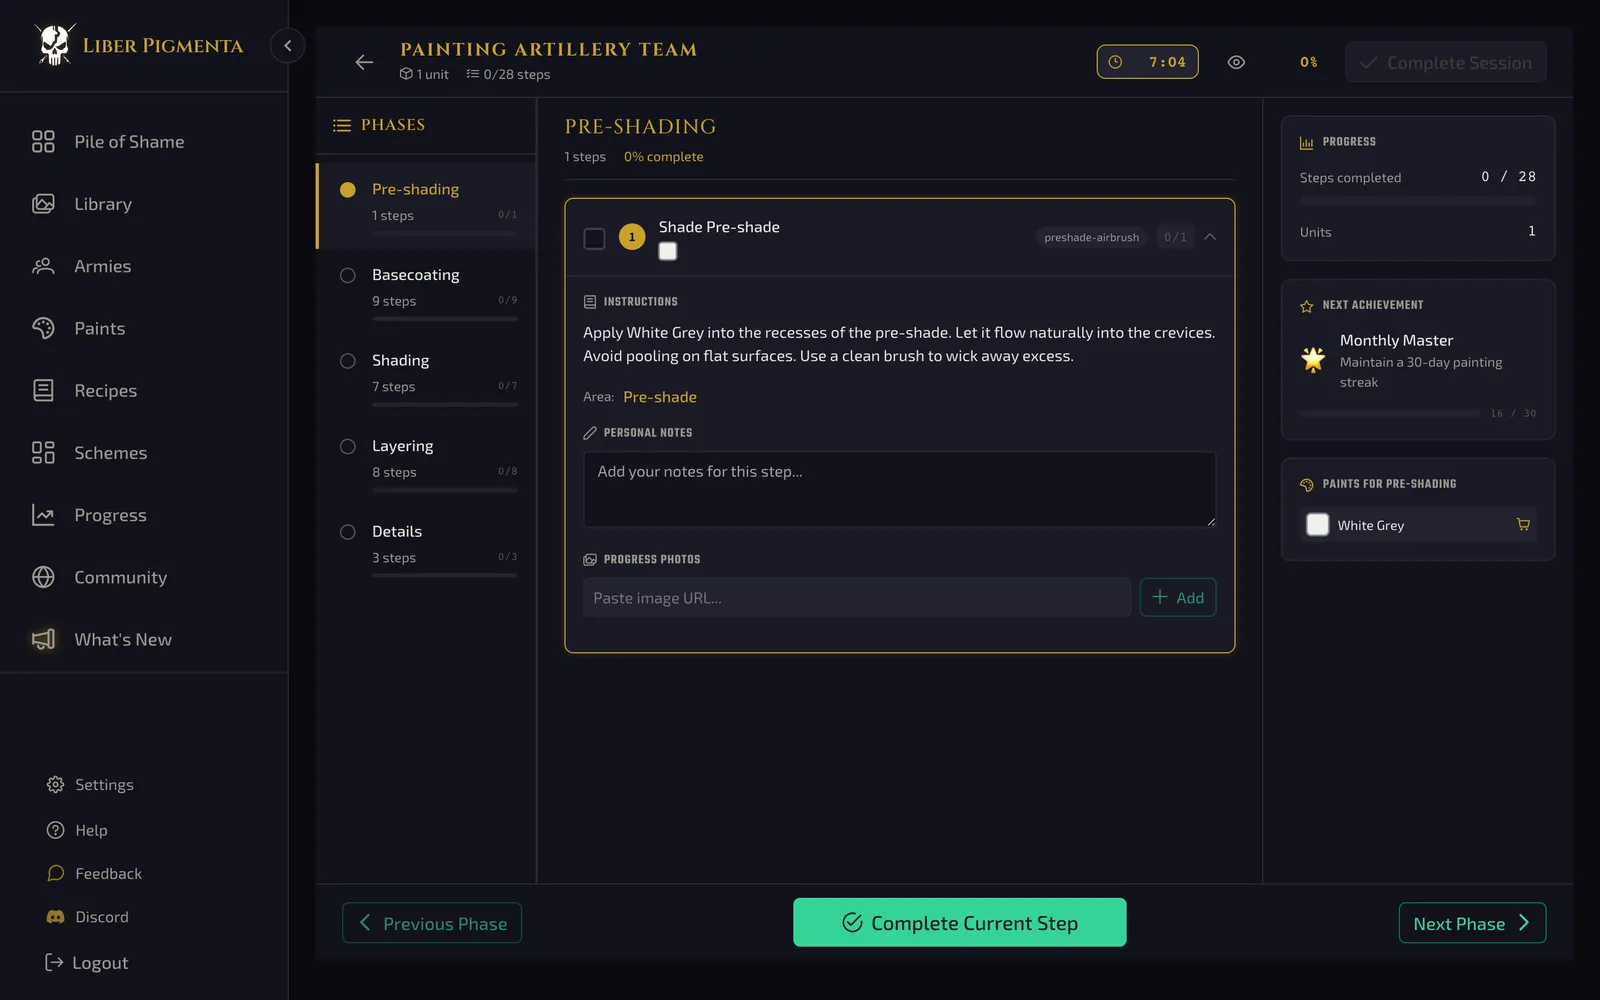Select the Layering phase radio circle
Image resolution: width=1600 pixels, height=1000 pixels.
348,447
